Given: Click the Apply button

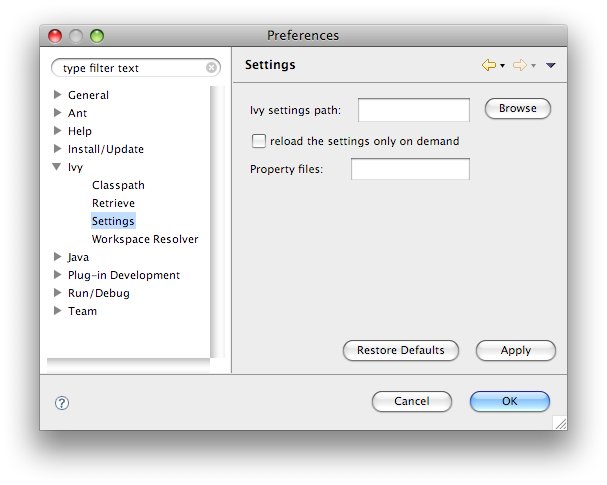Looking at the screenshot, I should tap(515, 350).
